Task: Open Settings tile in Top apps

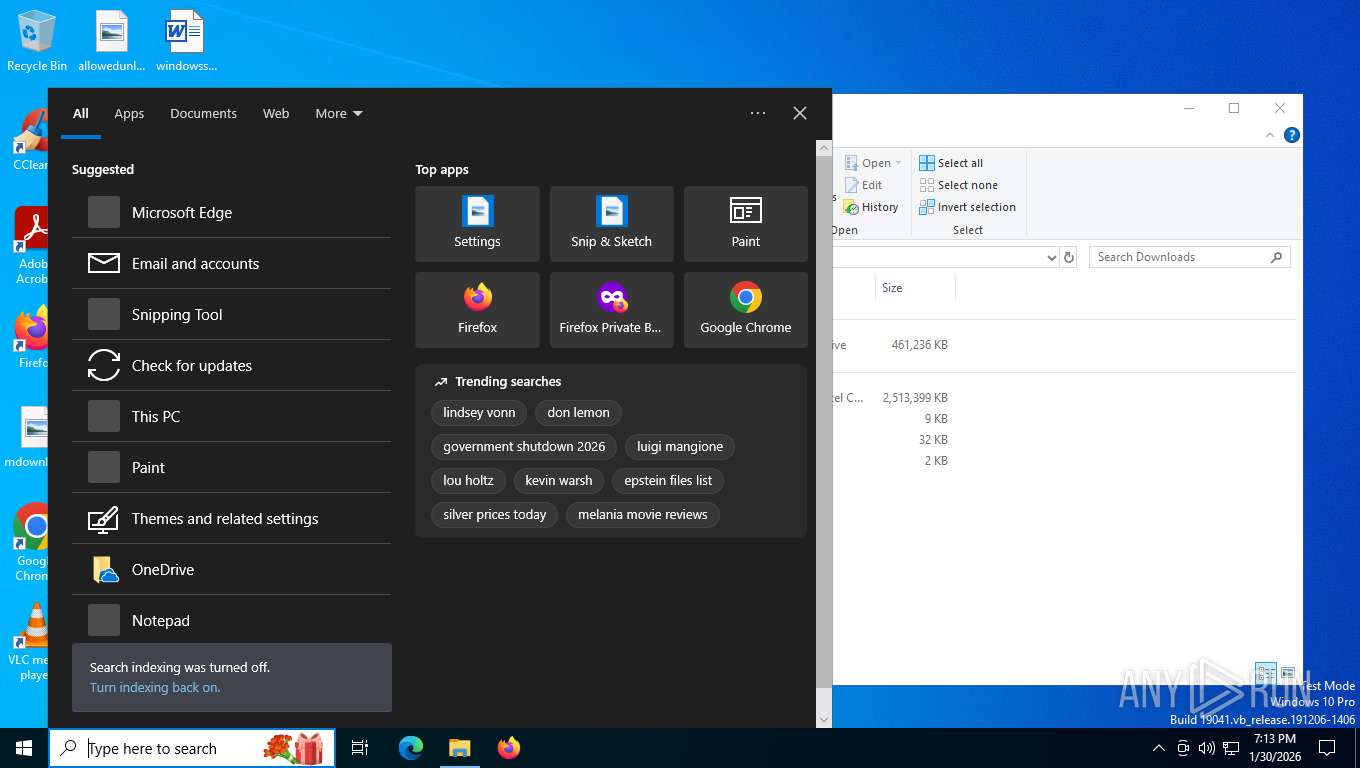Action: click(477, 224)
